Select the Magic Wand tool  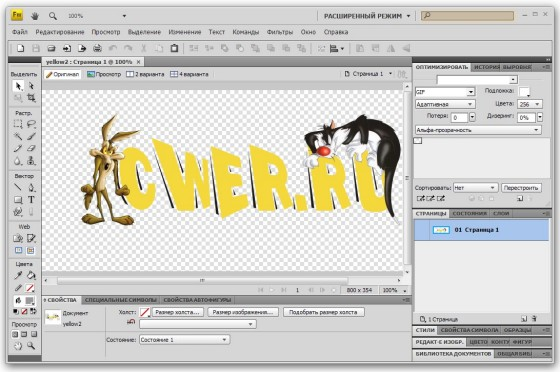pos(18,136)
